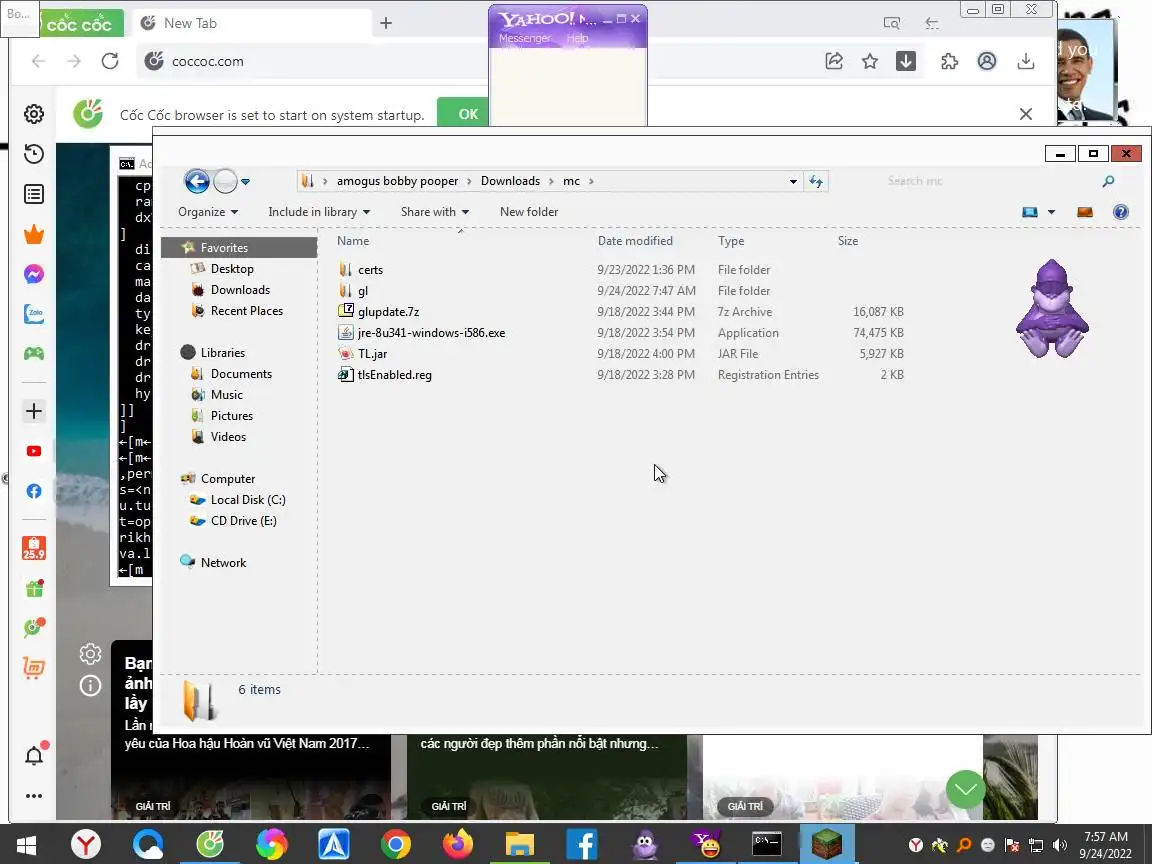
Task: Open more options dots in sidebar
Action: [x=34, y=796]
